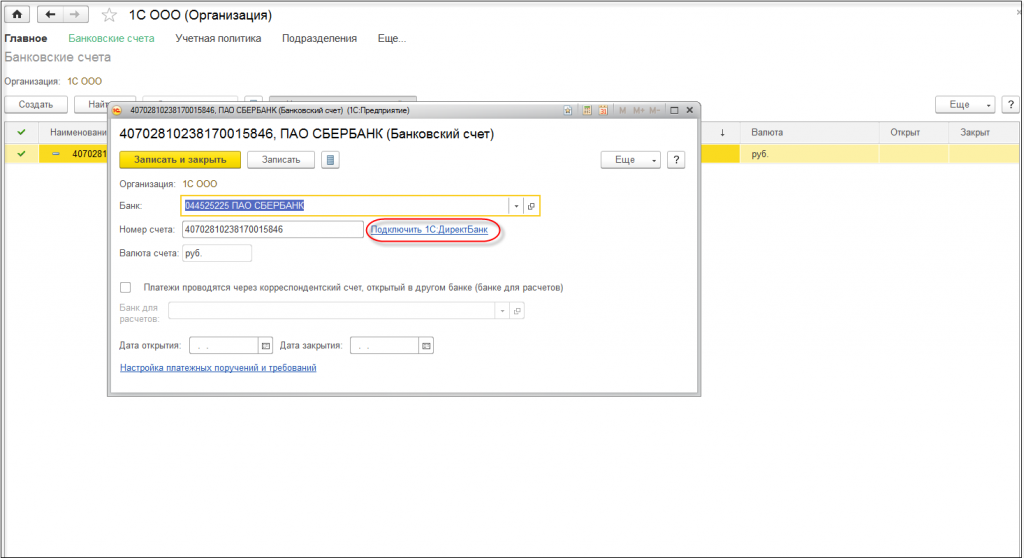This screenshot has width=1024, height=558.
Task: Navigate back with the left arrow
Action: click(x=50, y=14)
